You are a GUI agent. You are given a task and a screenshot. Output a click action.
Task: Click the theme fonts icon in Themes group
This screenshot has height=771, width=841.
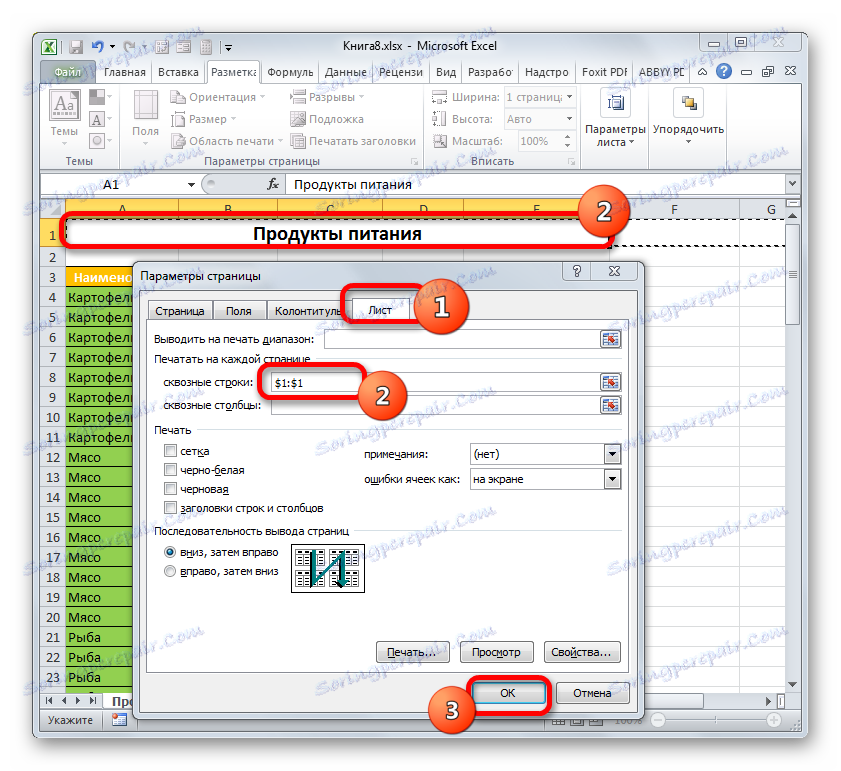tap(97, 119)
